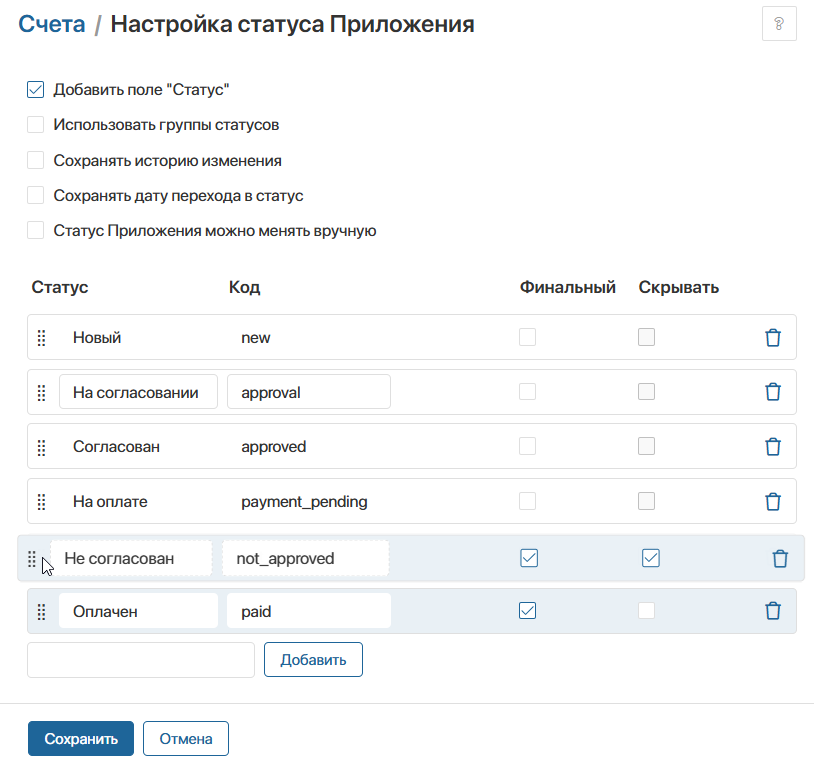Click drag handle of На согласовании row
Screen dimensions: 814x762
click(x=42, y=393)
